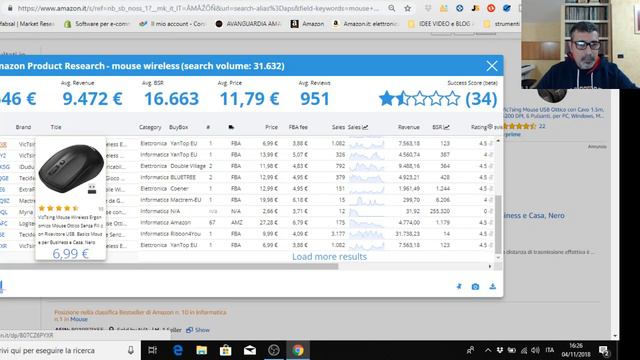The image size is (640, 360).
Task: Click the BSR value 255.320
Action: [x=440, y=211]
